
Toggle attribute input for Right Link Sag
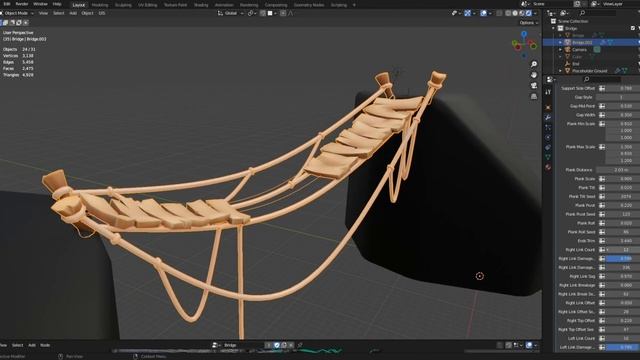(602, 276)
